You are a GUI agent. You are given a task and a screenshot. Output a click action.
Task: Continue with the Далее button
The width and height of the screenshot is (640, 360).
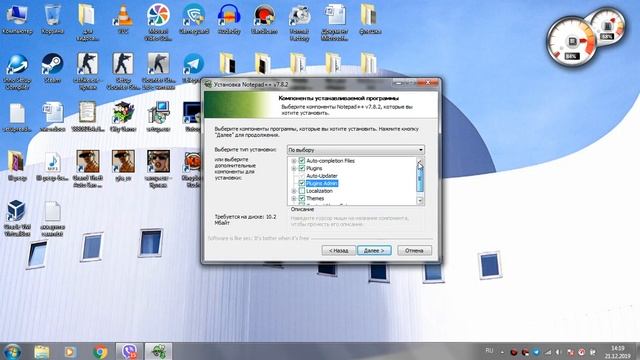[x=374, y=250]
